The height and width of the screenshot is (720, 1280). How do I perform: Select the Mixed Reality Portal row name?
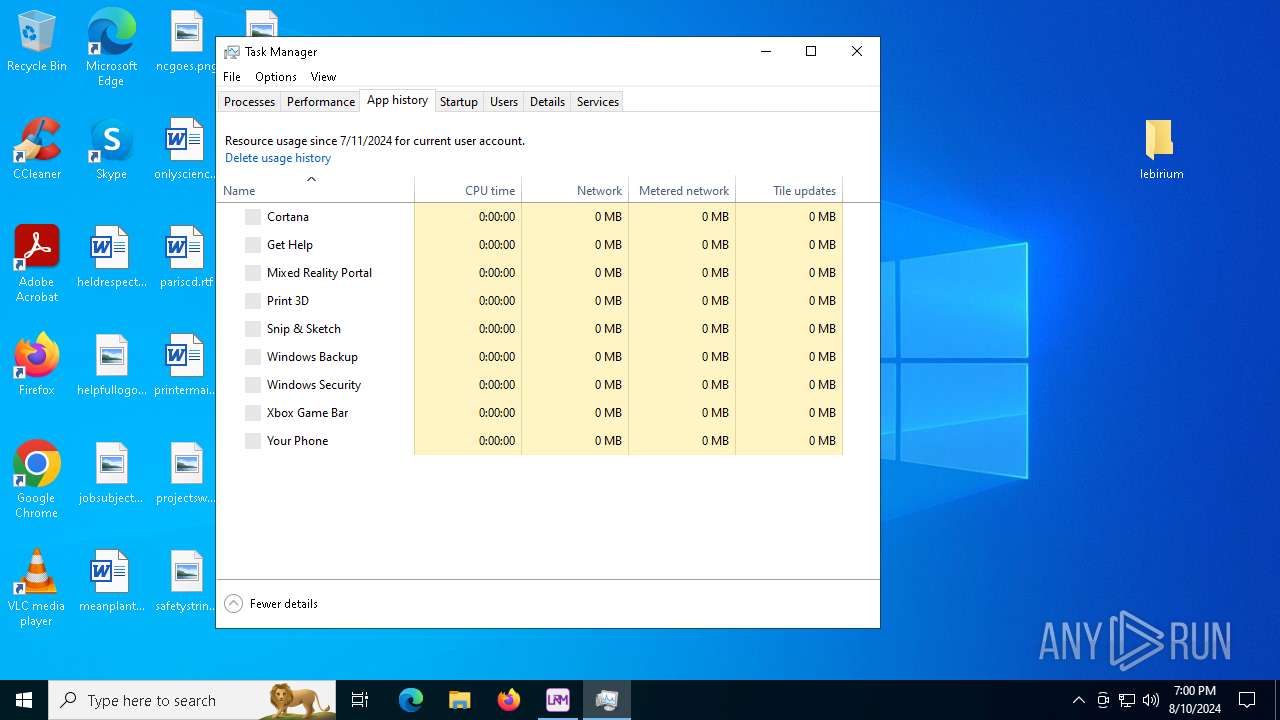pyautogui.click(x=319, y=273)
